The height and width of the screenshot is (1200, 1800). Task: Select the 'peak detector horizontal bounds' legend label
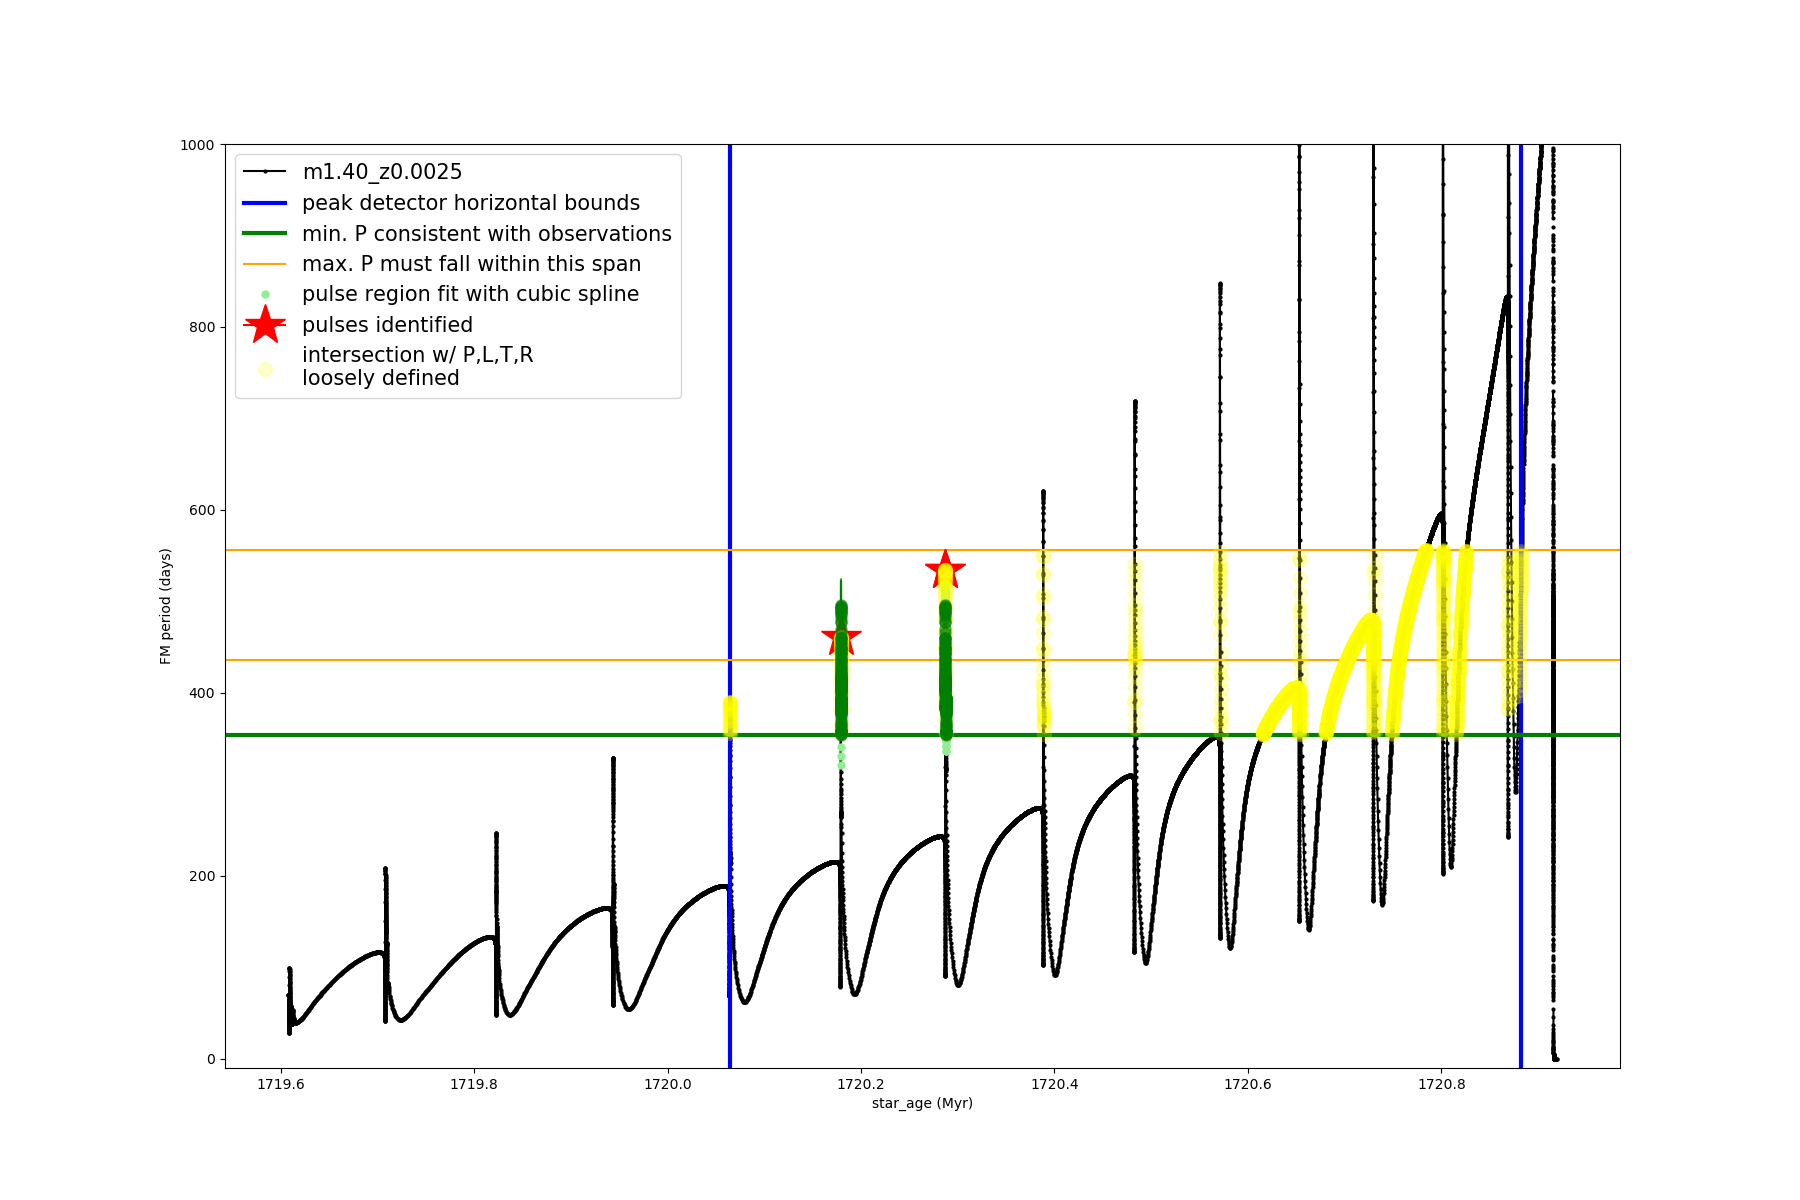tap(471, 203)
